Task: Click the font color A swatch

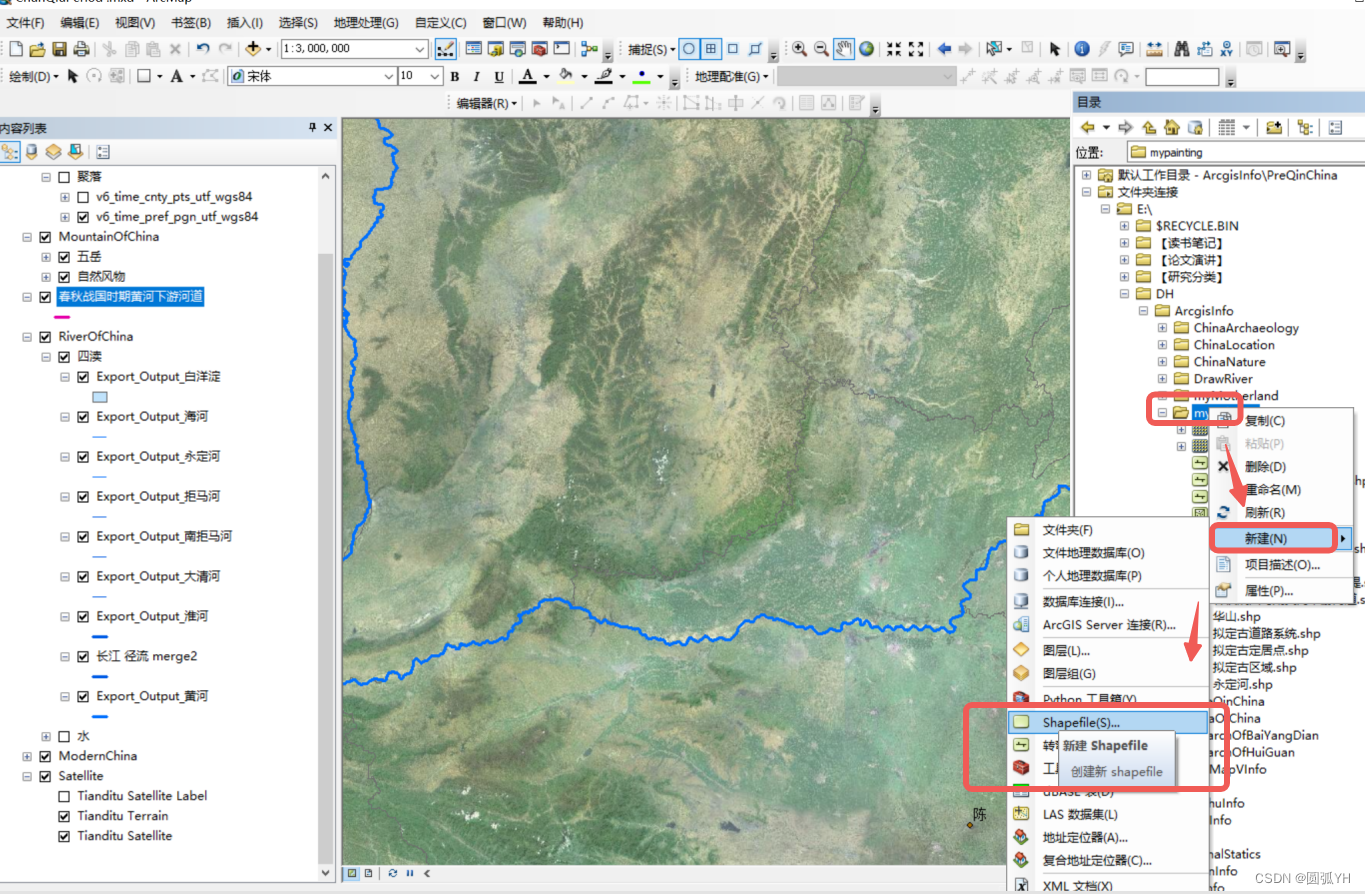Action: [x=526, y=76]
